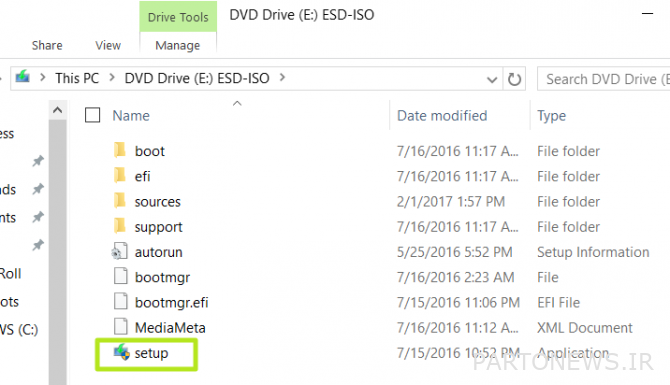Click autorun date 5/25/2016 5:52 PM
Screen dimensions: 670x385
[x=454, y=252]
